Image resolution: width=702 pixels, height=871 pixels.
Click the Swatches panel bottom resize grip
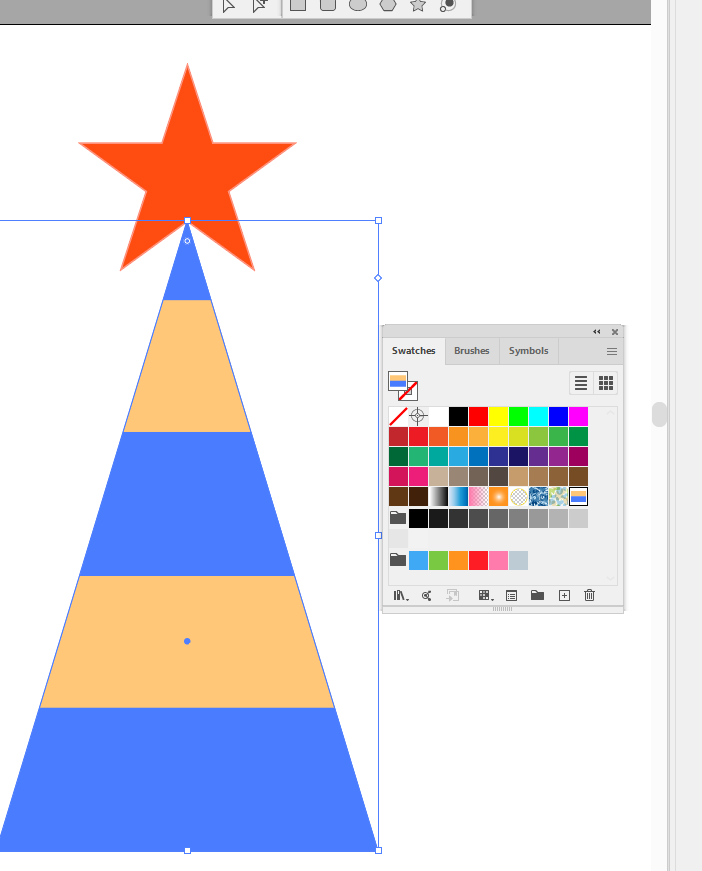click(x=502, y=609)
